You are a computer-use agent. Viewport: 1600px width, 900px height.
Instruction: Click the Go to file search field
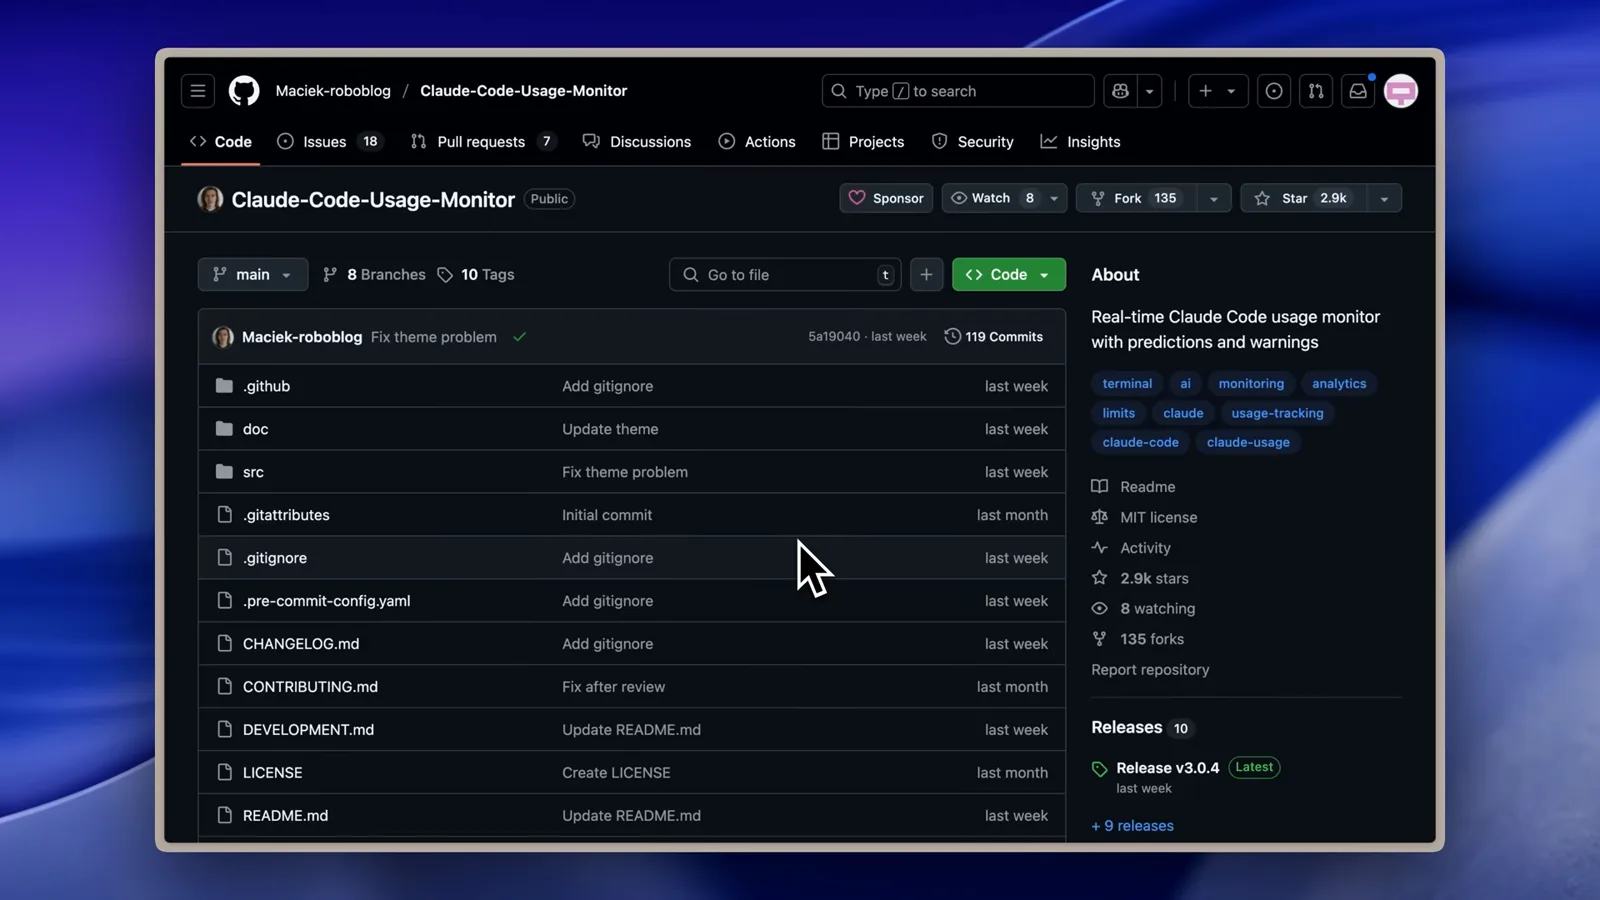(x=785, y=274)
